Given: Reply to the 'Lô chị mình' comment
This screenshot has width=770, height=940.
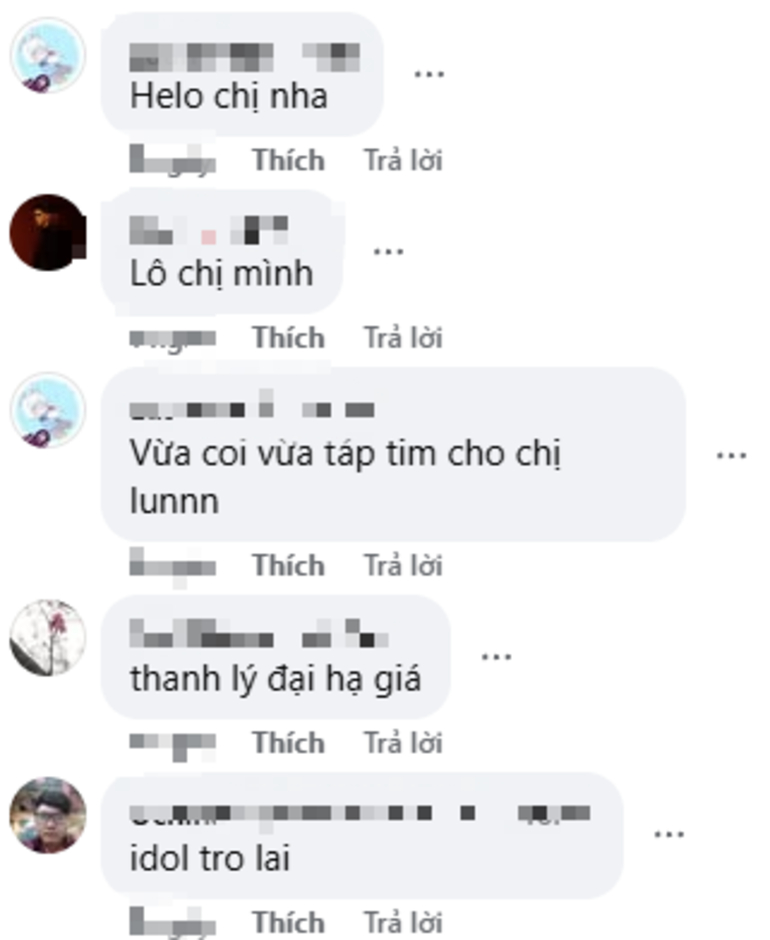Looking at the screenshot, I should click(x=404, y=338).
